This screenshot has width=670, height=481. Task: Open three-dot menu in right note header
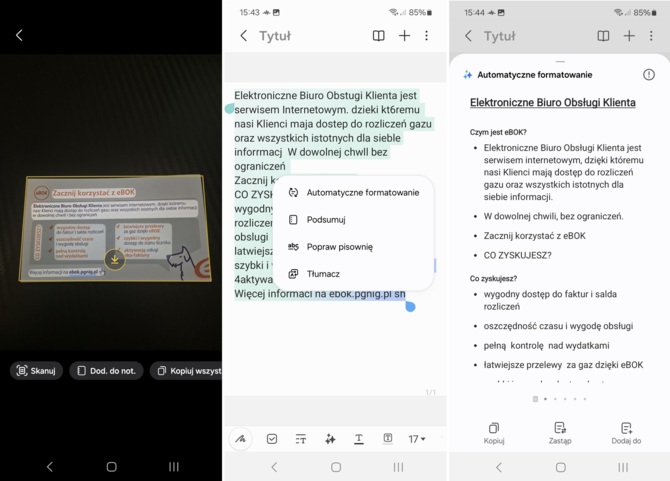[651, 35]
